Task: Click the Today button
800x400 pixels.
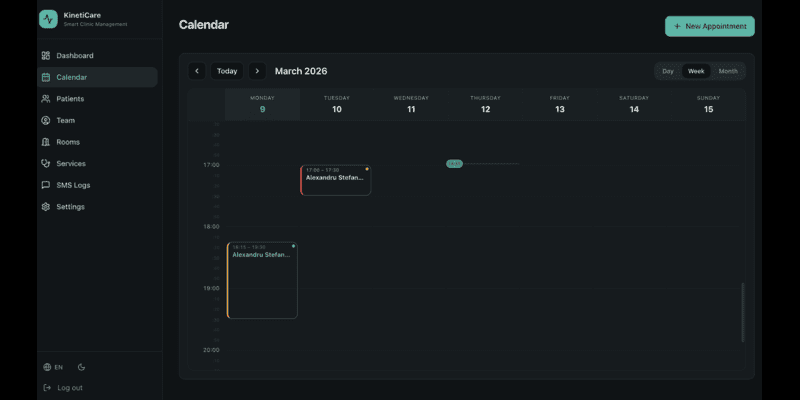Action: [227, 71]
